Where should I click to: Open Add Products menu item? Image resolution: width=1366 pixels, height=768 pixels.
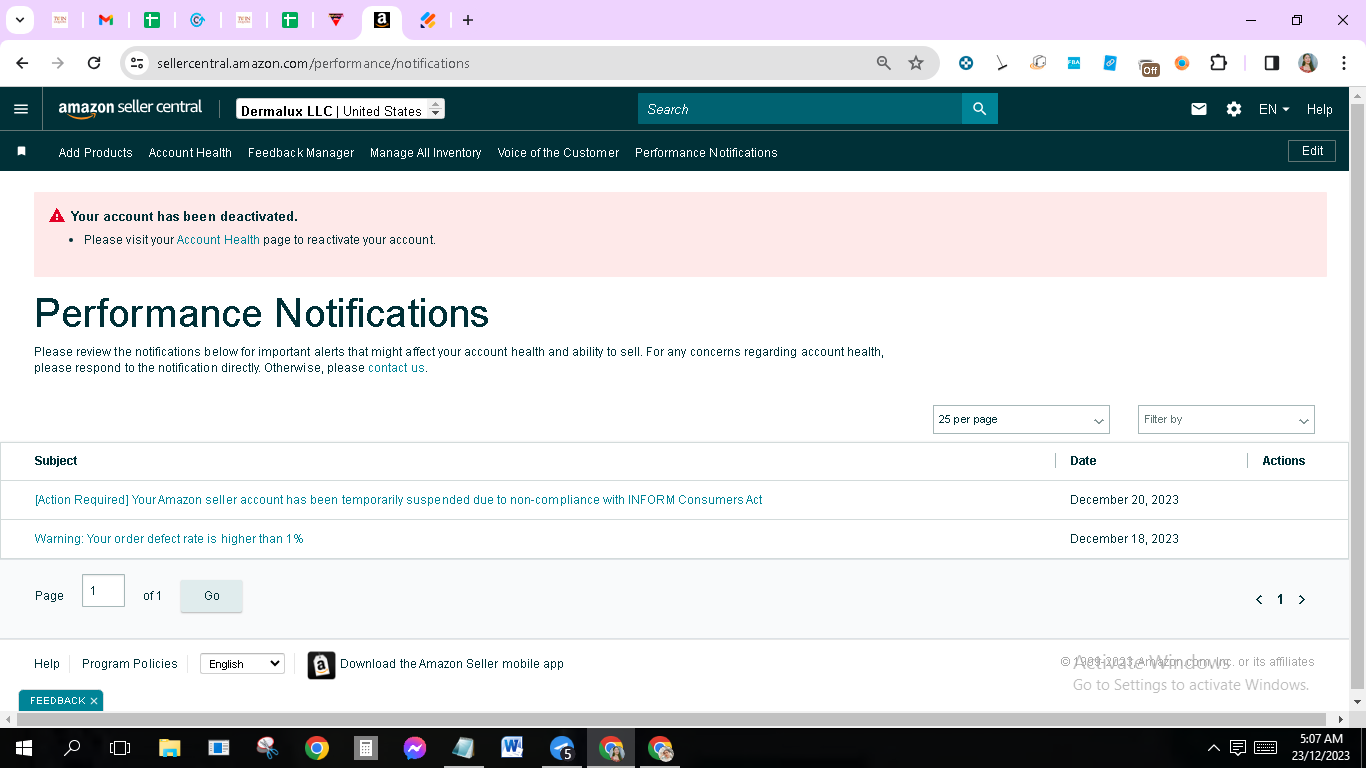tap(96, 153)
